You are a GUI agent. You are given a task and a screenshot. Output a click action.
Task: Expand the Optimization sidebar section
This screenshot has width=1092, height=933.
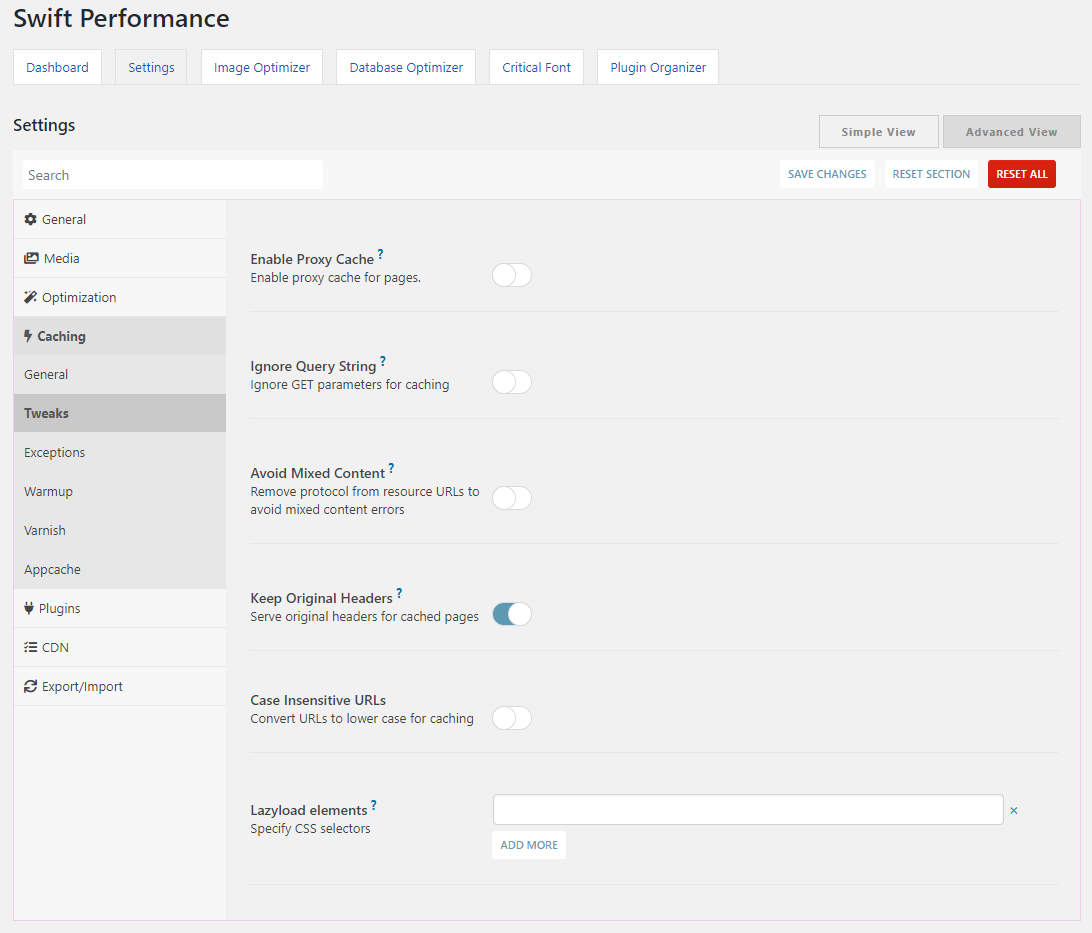point(120,297)
